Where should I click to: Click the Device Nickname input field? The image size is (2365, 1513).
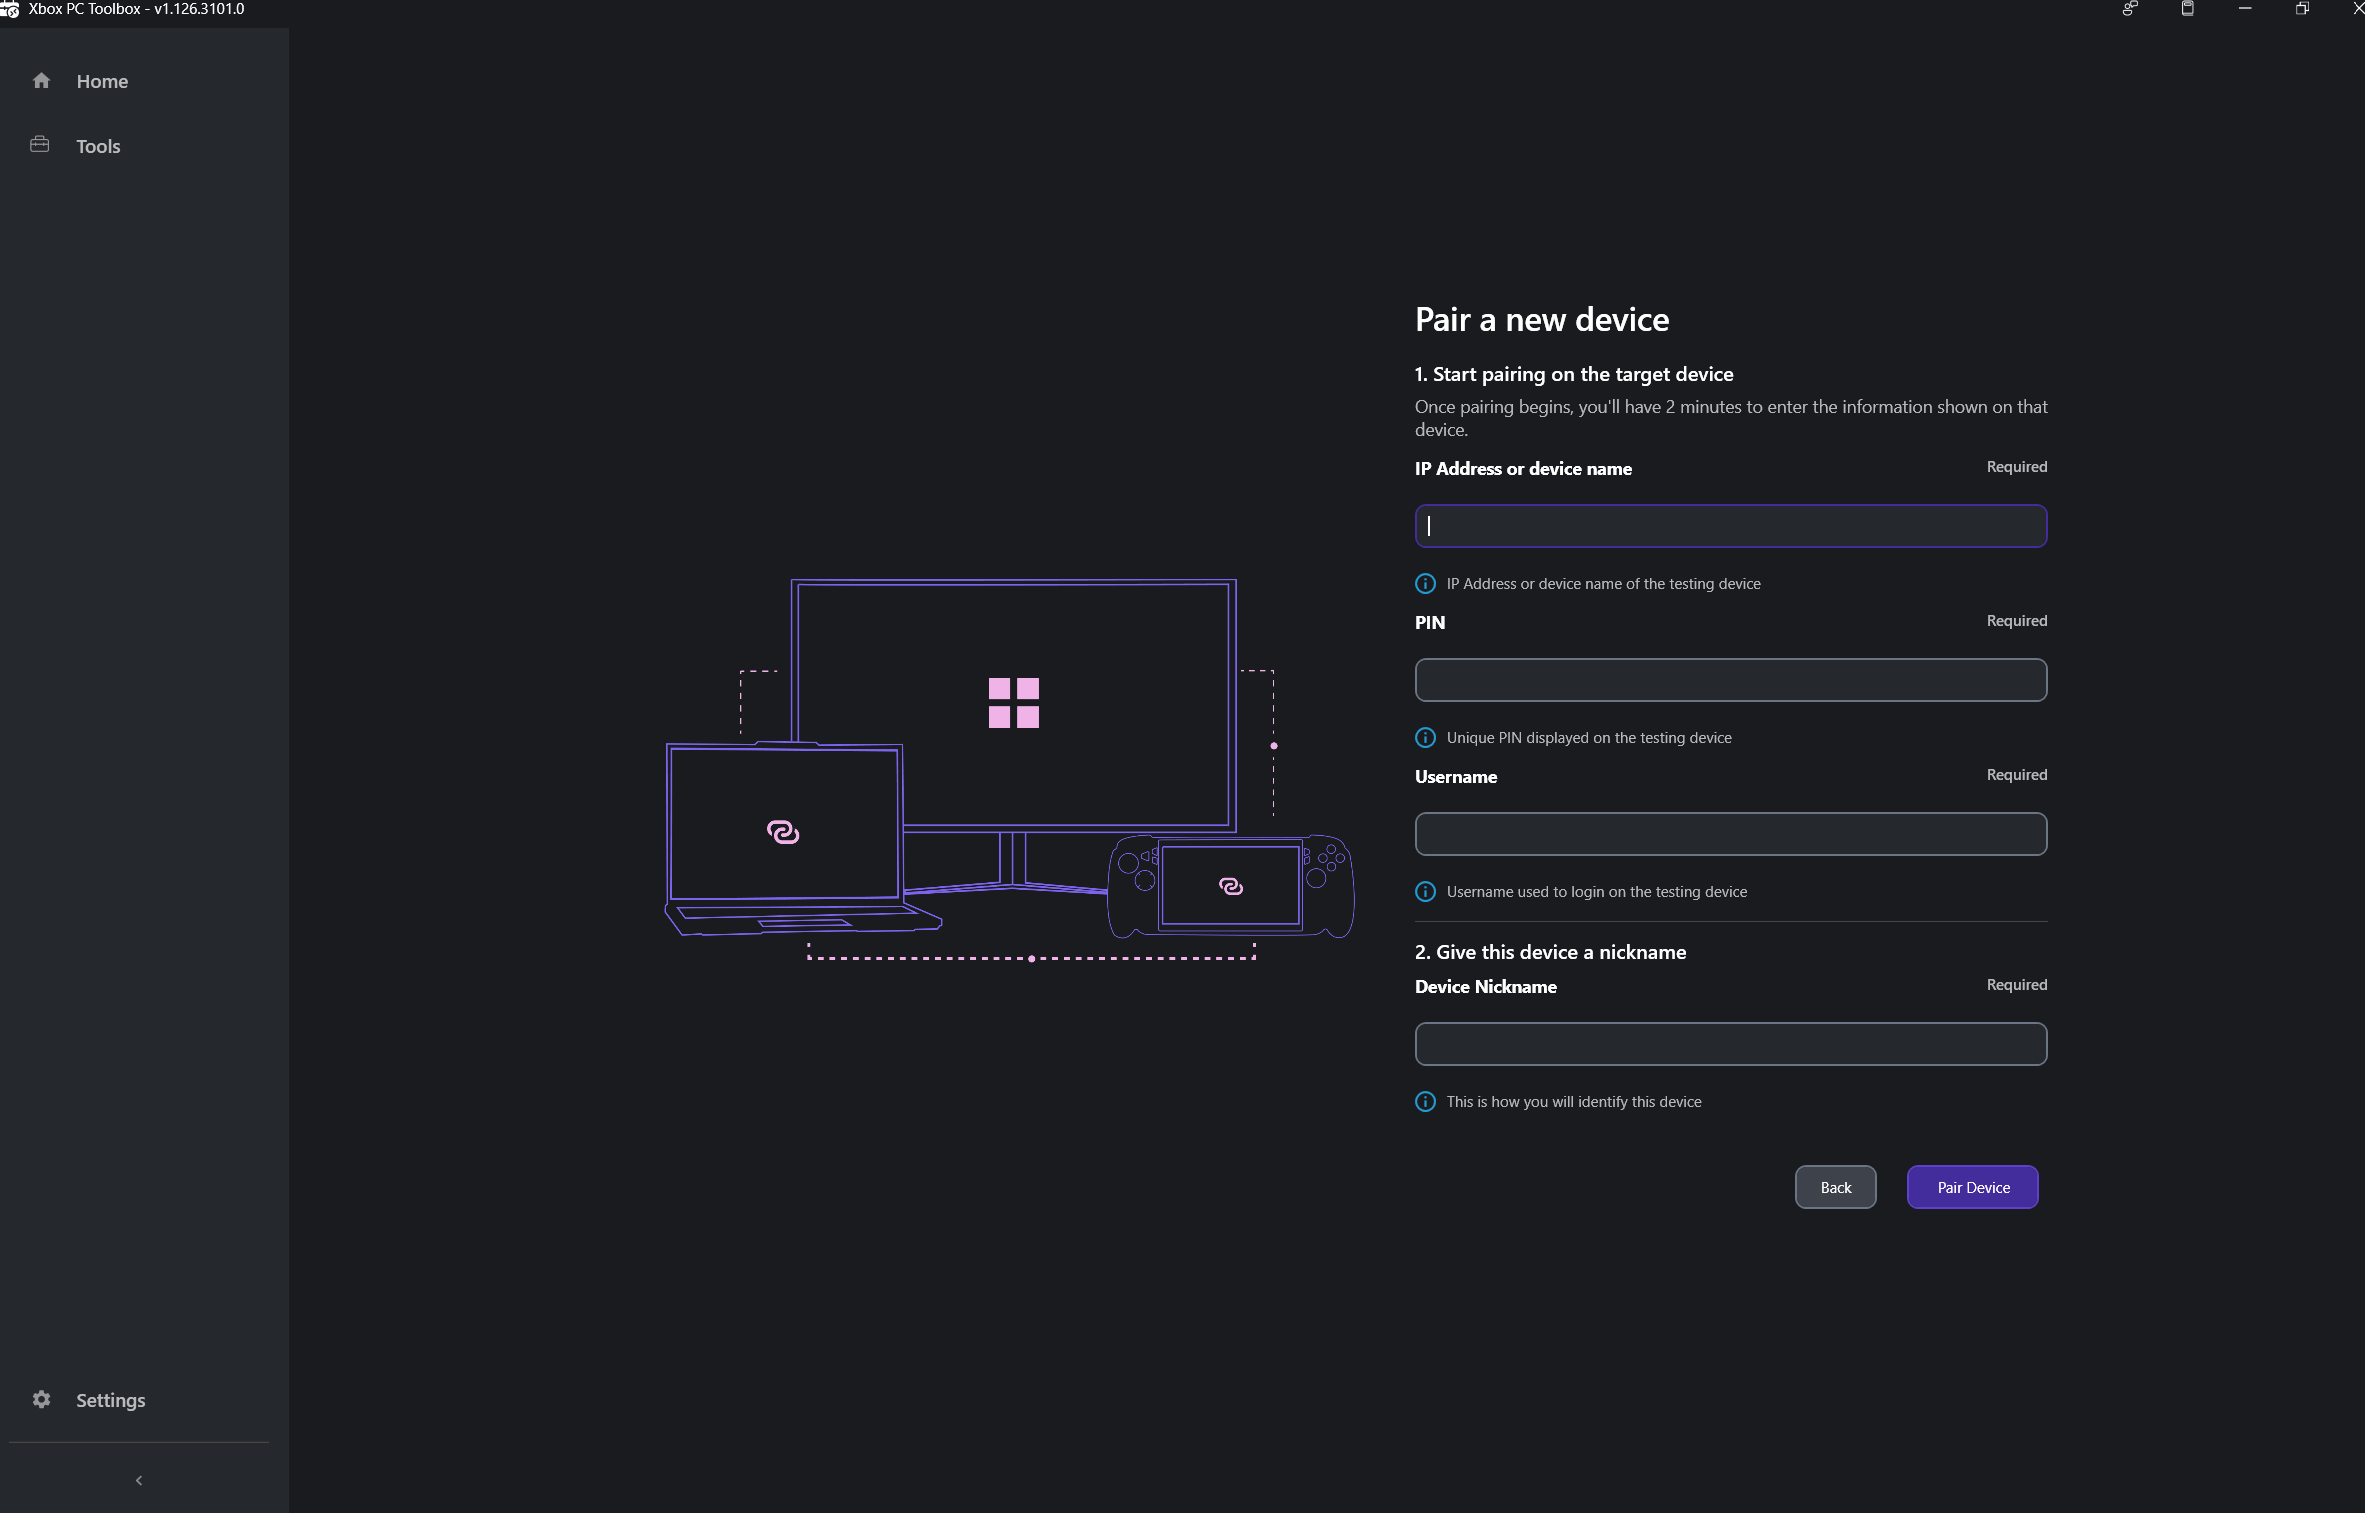pos(1731,1044)
